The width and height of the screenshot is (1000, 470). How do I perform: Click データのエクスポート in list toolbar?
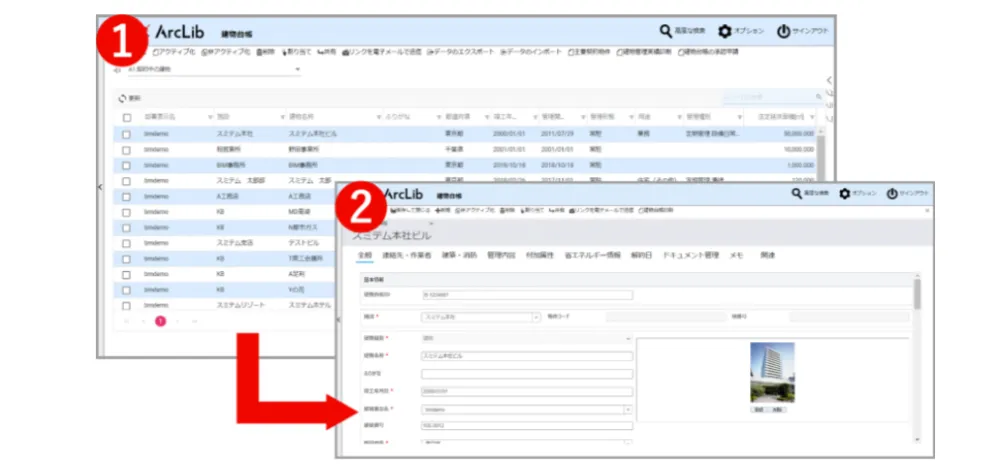[461, 52]
